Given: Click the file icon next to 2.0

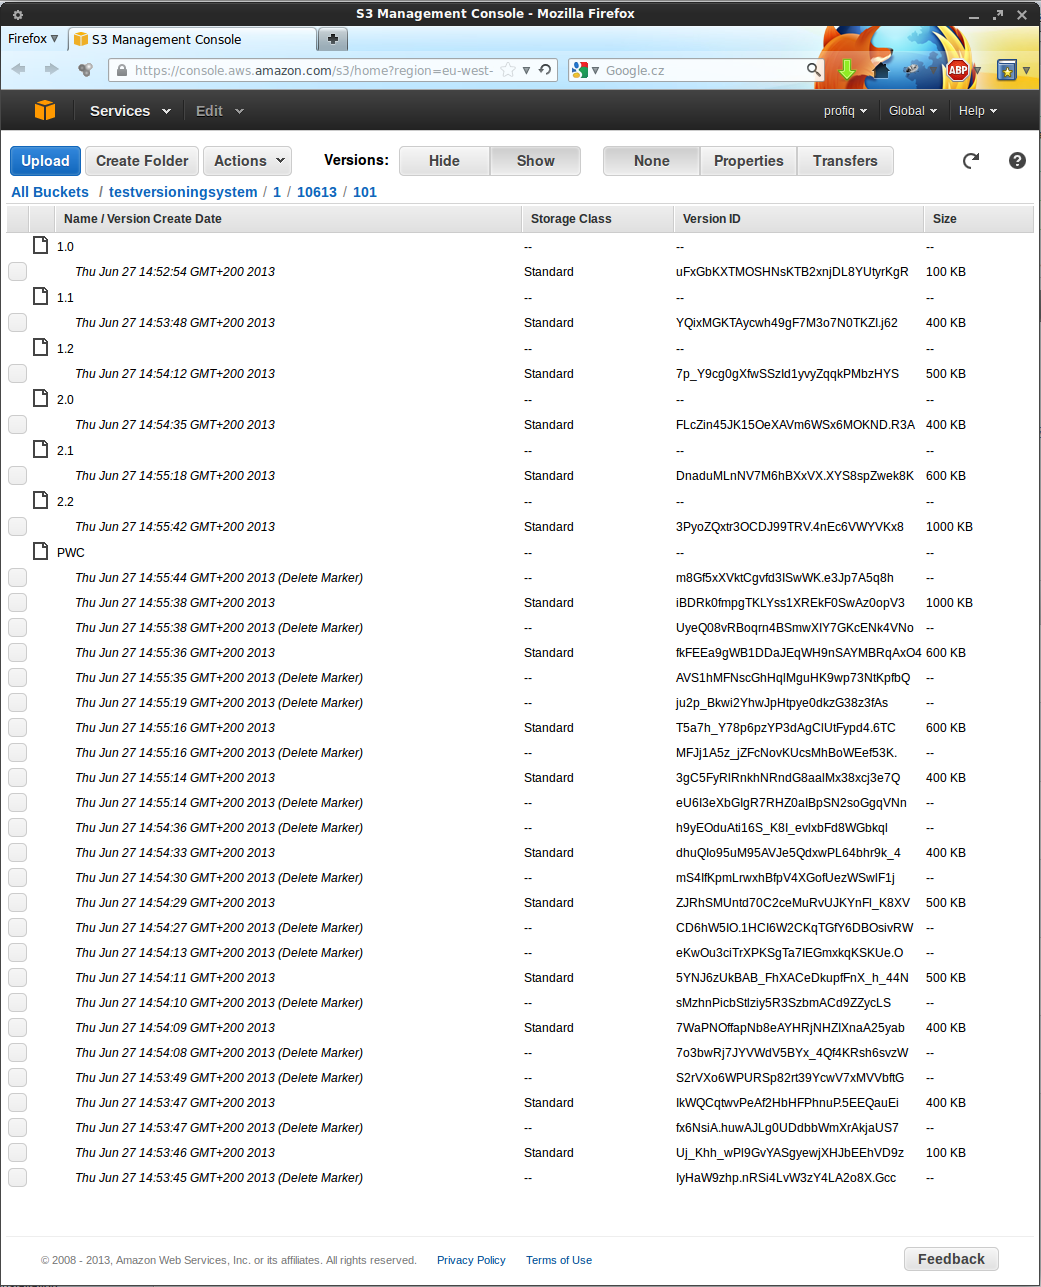Looking at the screenshot, I should tap(41, 398).
